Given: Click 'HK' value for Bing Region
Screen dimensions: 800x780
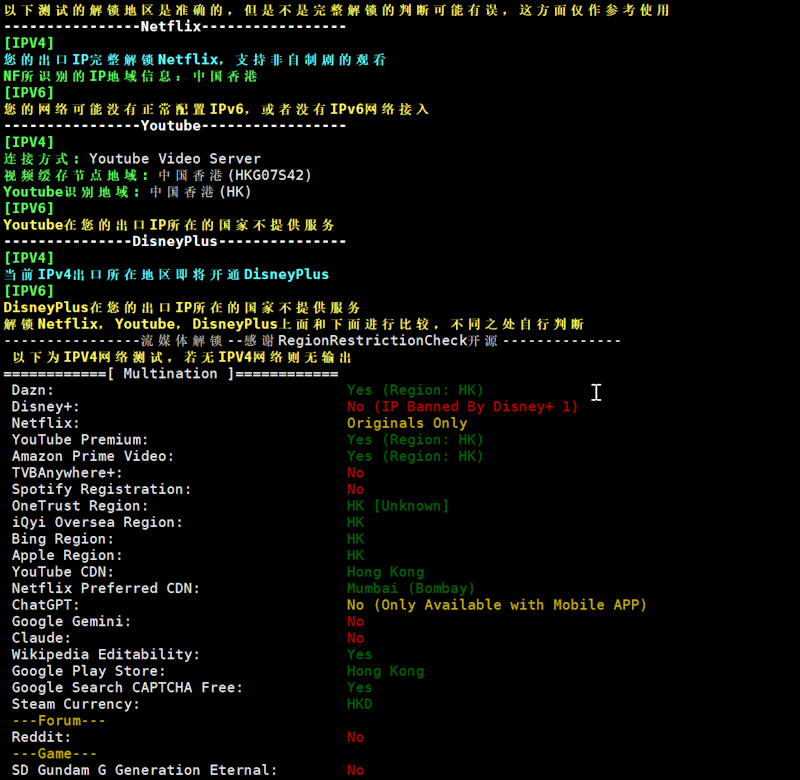Looking at the screenshot, I should pyautogui.click(x=355, y=539).
